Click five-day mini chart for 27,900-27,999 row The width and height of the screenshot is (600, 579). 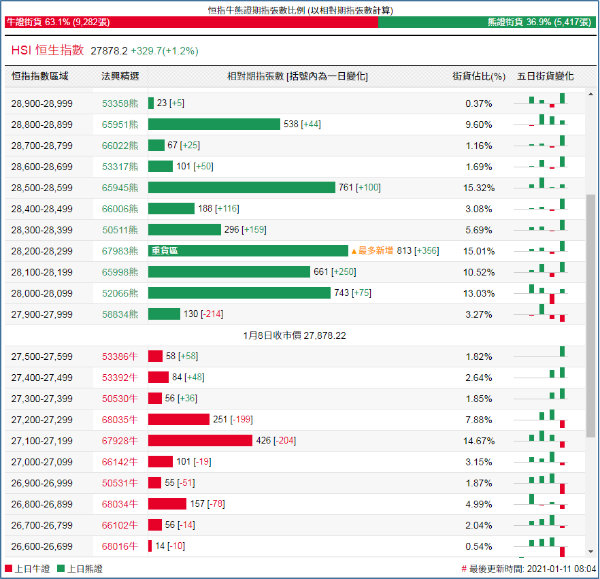coord(540,313)
